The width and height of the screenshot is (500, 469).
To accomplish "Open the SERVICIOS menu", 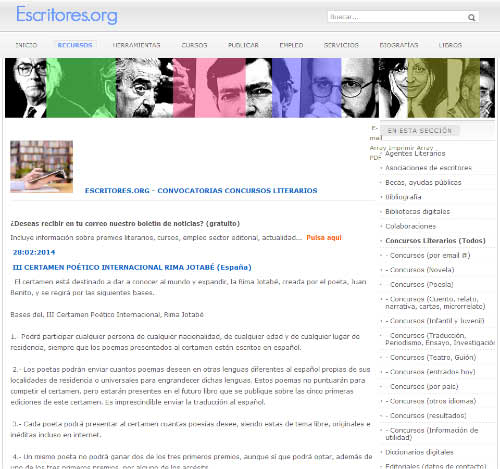I will pos(341,45).
